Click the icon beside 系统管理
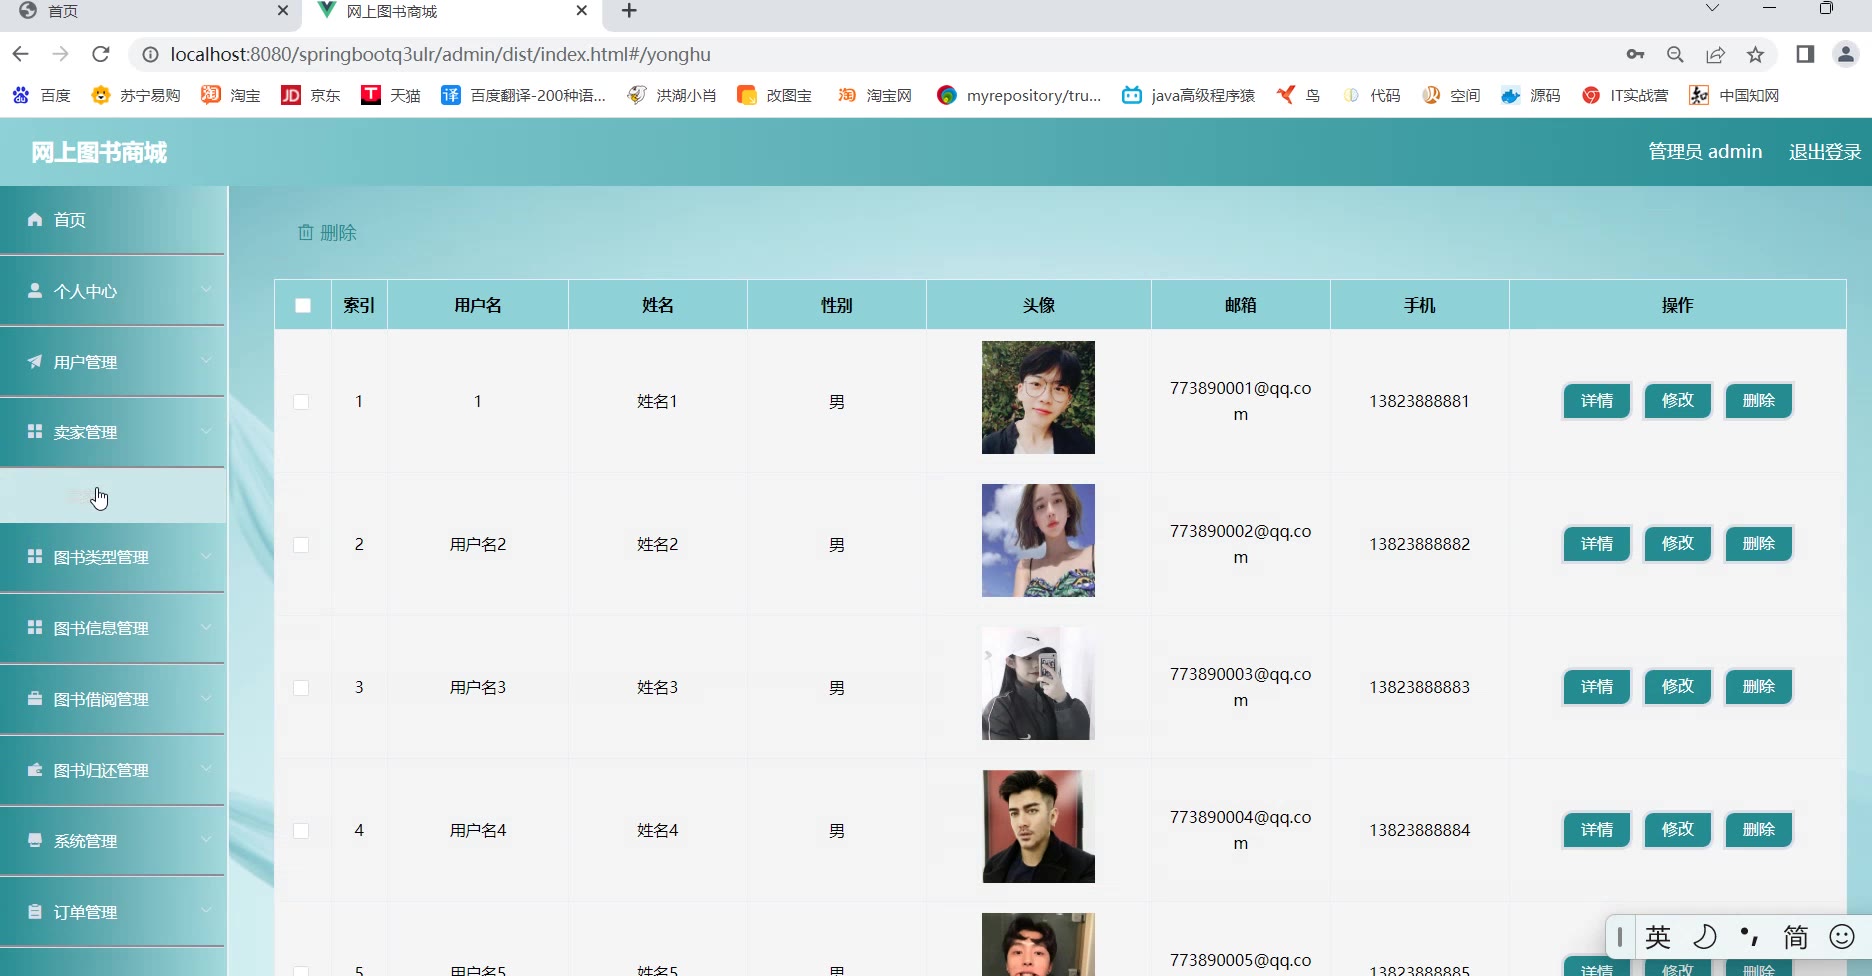The image size is (1872, 976). (35, 840)
